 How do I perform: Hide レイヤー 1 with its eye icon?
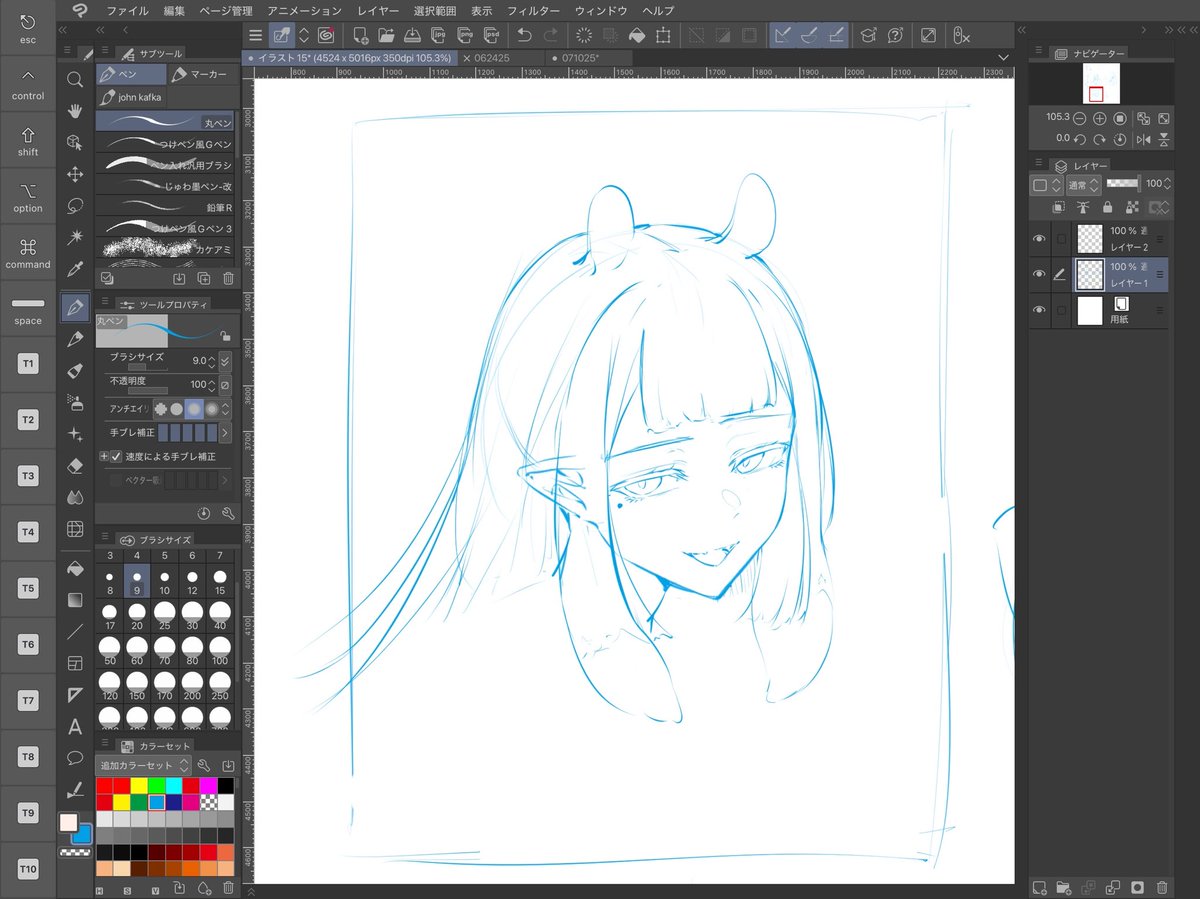tap(1039, 275)
